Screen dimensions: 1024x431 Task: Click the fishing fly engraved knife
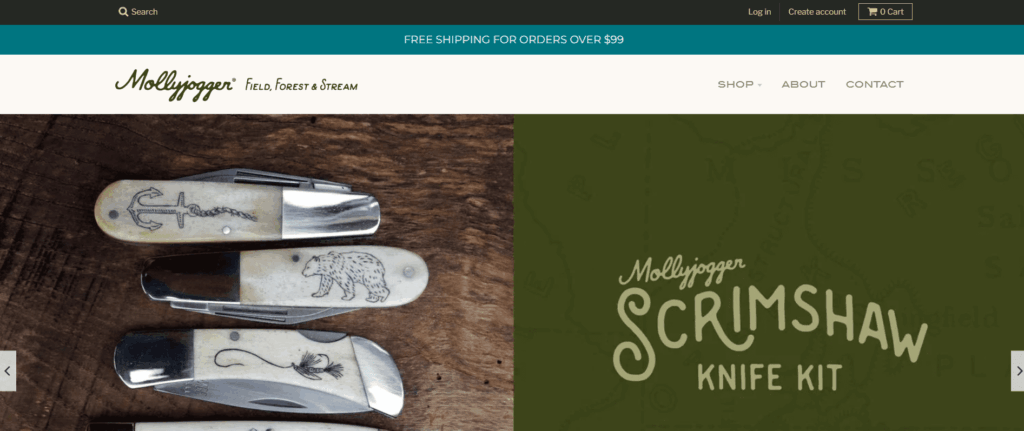[x=259, y=371]
